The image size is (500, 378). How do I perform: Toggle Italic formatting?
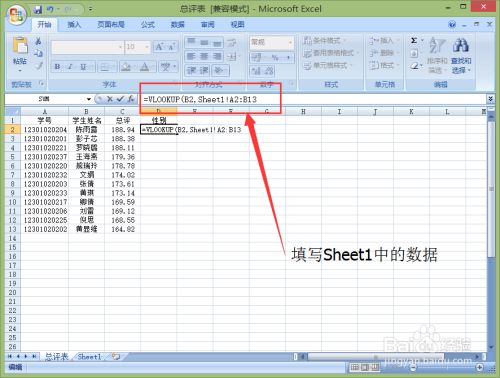coord(70,67)
